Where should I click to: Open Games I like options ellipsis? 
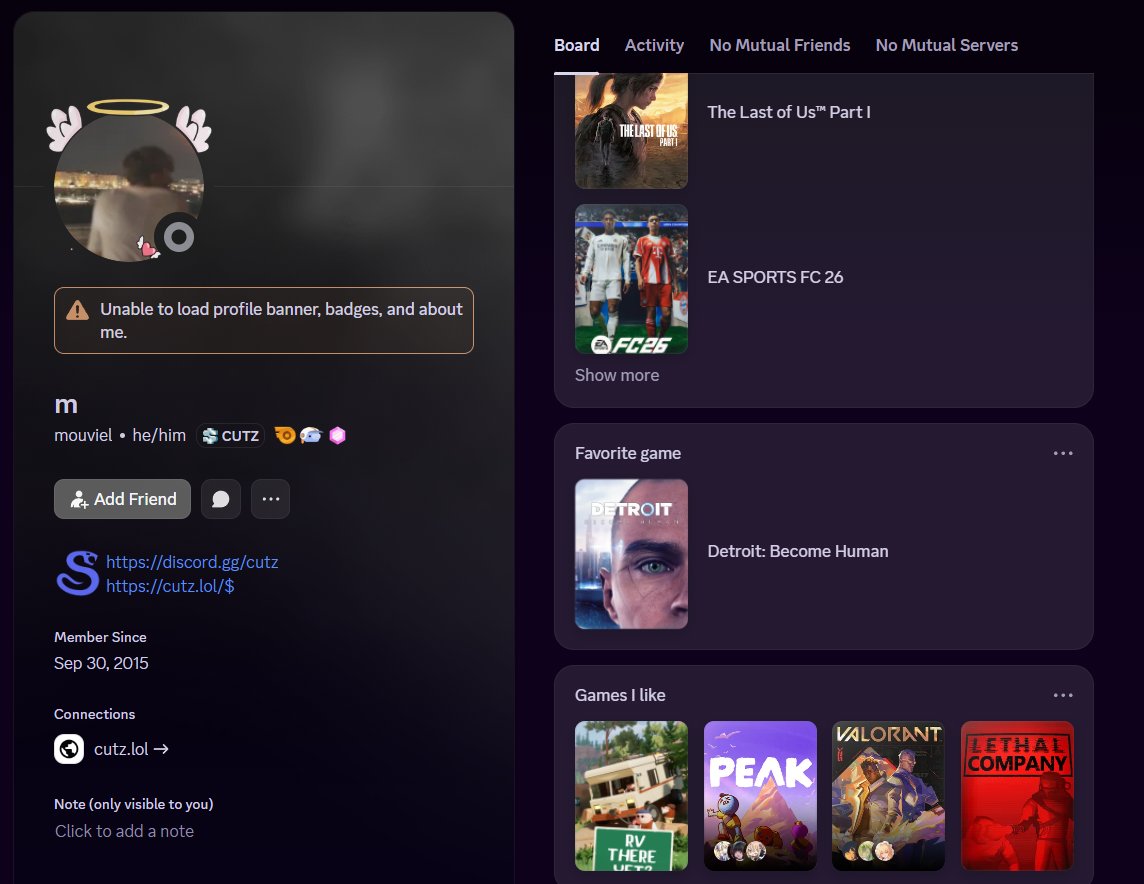tap(1063, 695)
